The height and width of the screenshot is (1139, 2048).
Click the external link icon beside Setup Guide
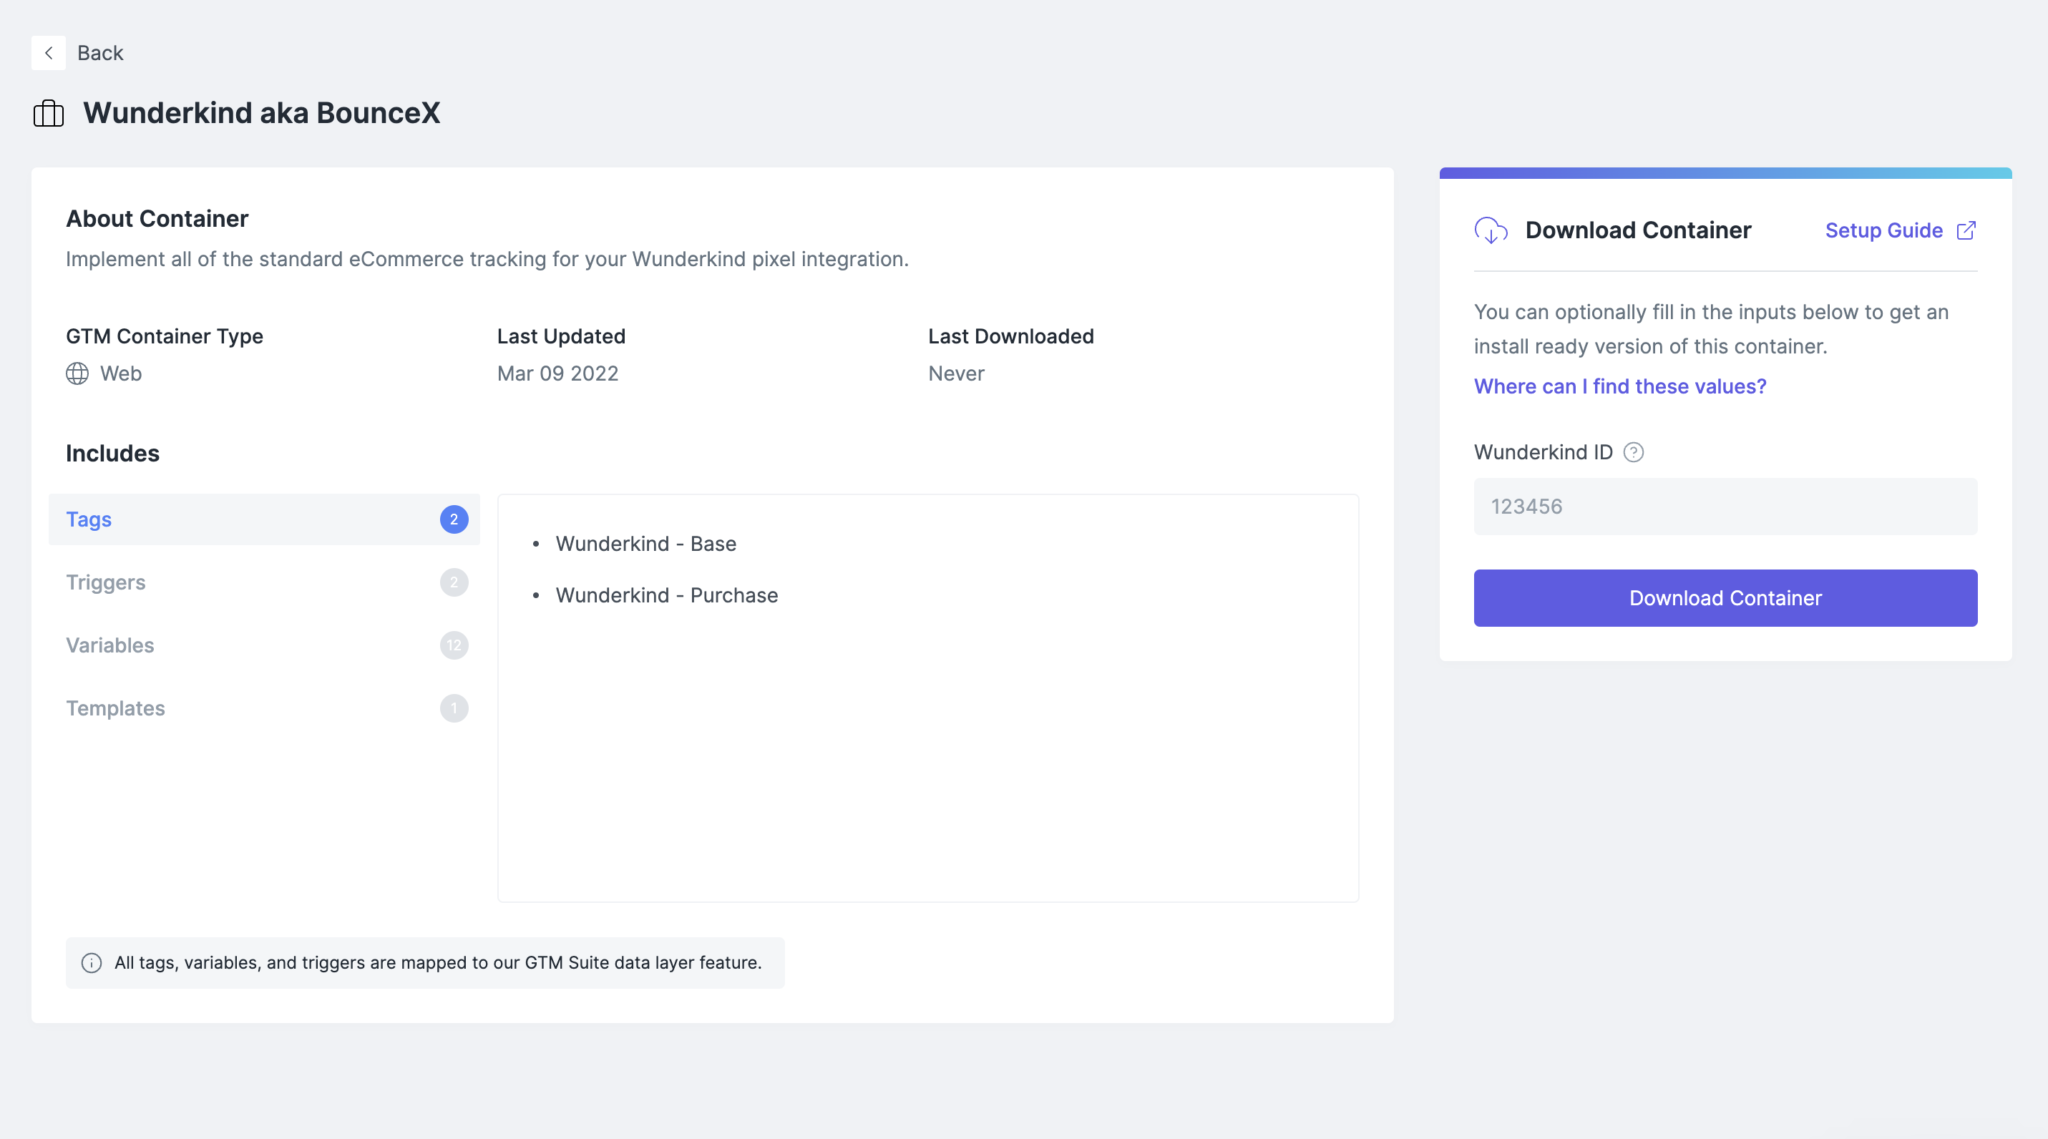point(1966,231)
